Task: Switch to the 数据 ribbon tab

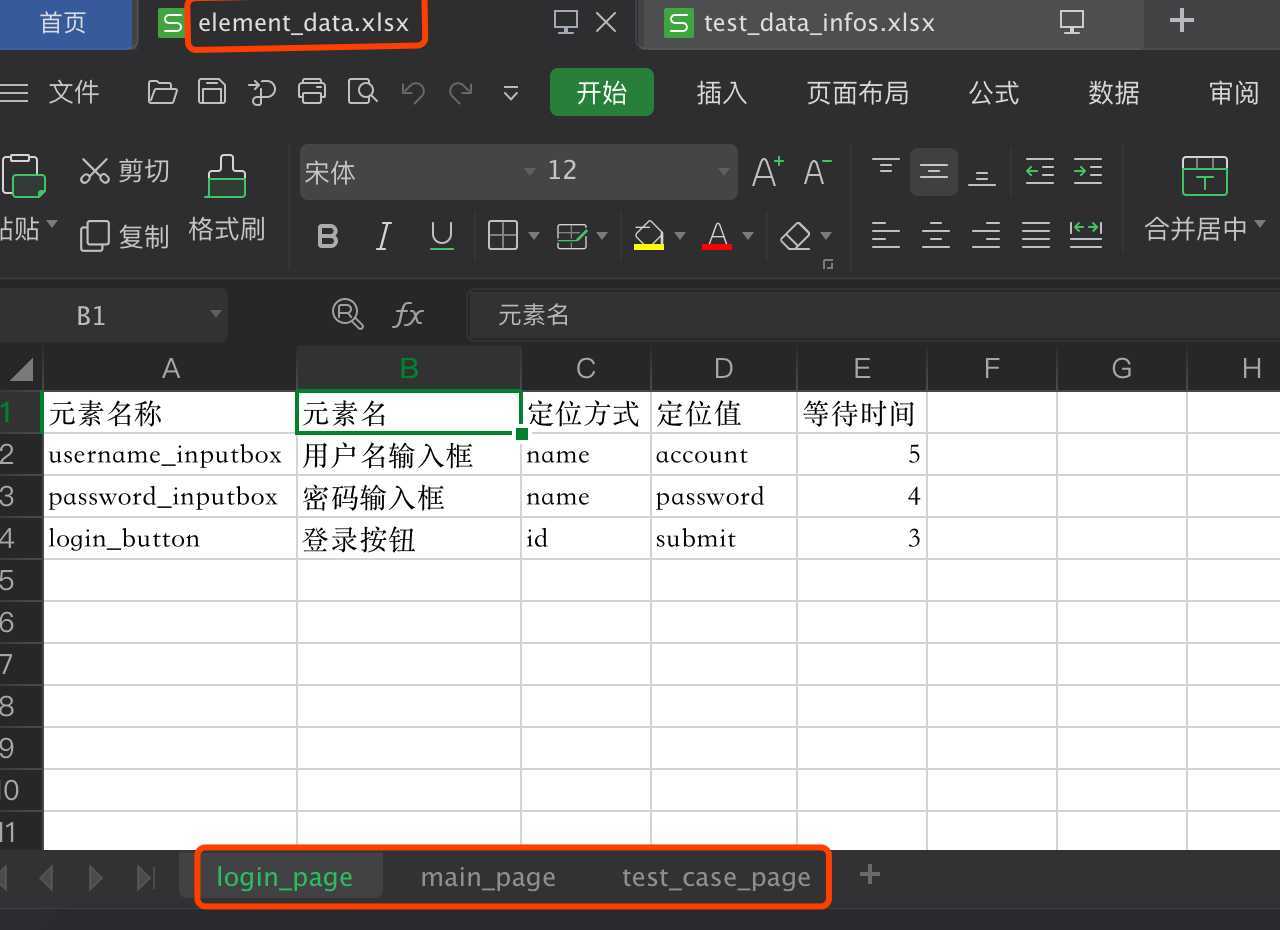Action: tap(1114, 93)
